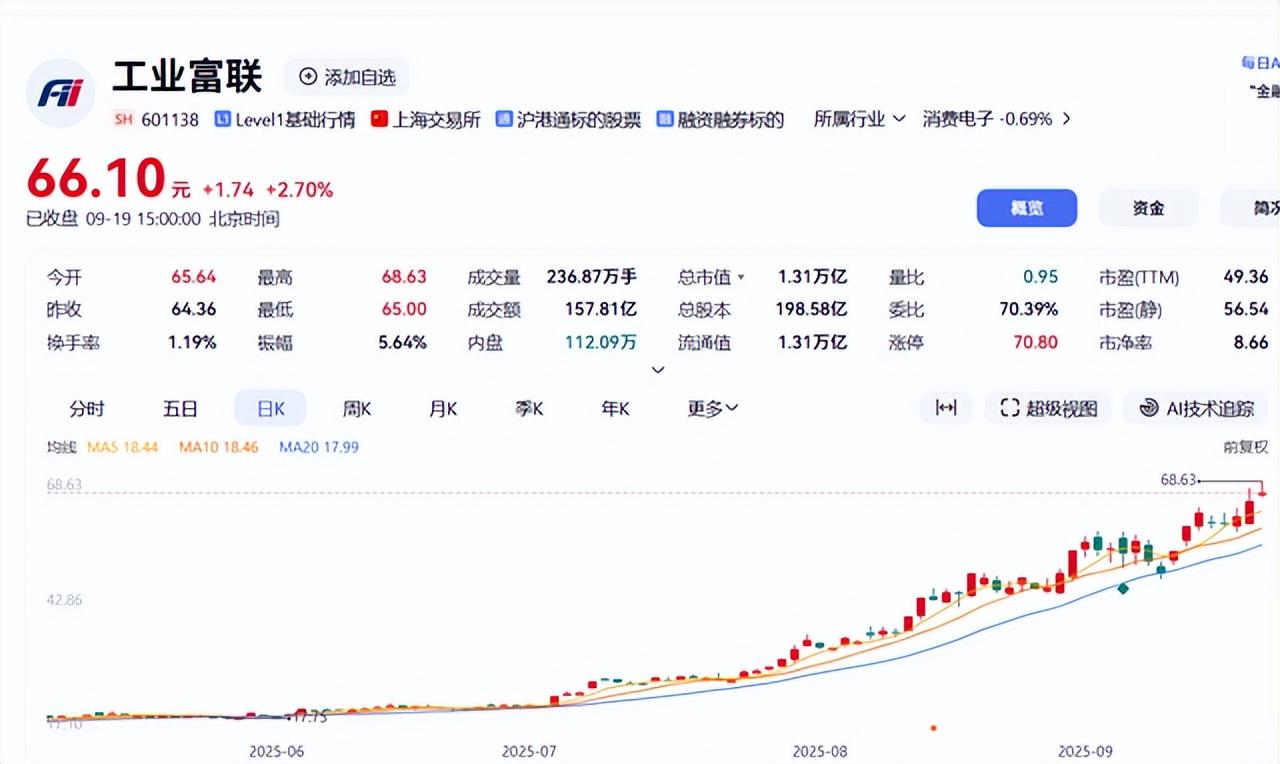Click the MA5 18.44 indicator
This screenshot has width=1280, height=764.
[x=122, y=447]
